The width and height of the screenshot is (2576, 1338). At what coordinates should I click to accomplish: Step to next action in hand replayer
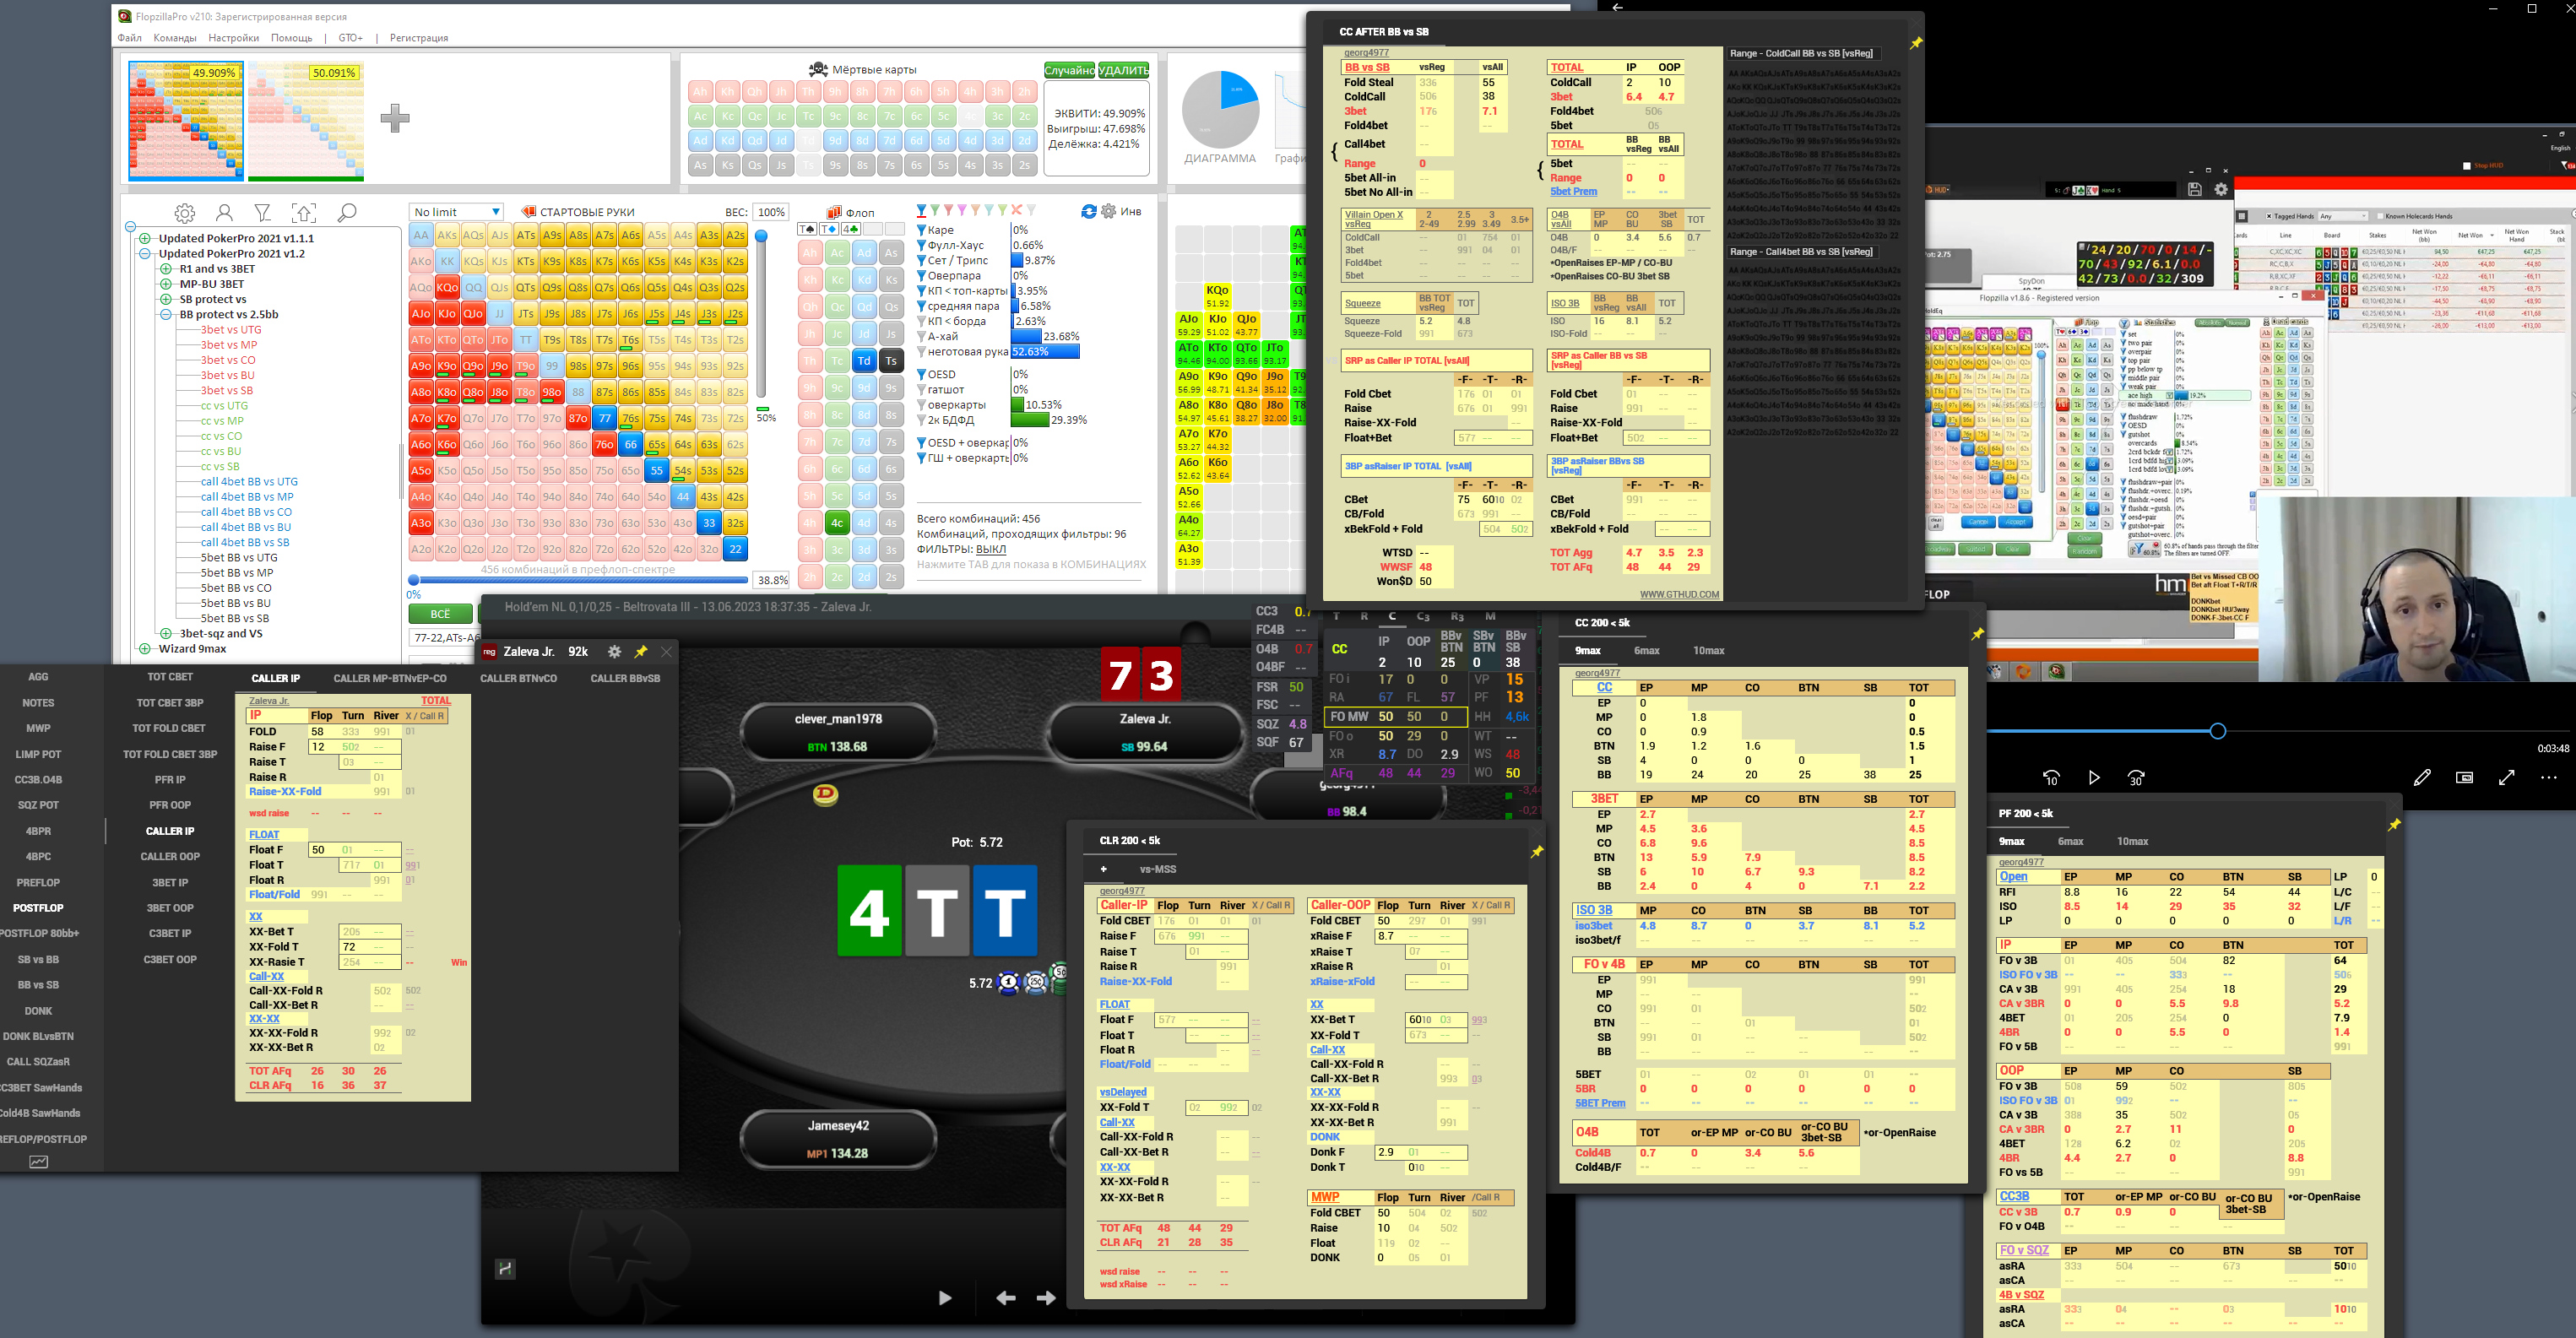click(1046, 1297)
